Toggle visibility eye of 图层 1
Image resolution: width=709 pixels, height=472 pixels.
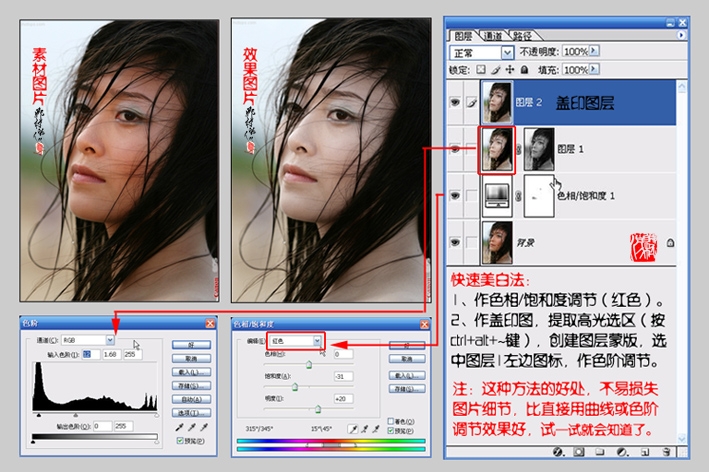point(455,149)
